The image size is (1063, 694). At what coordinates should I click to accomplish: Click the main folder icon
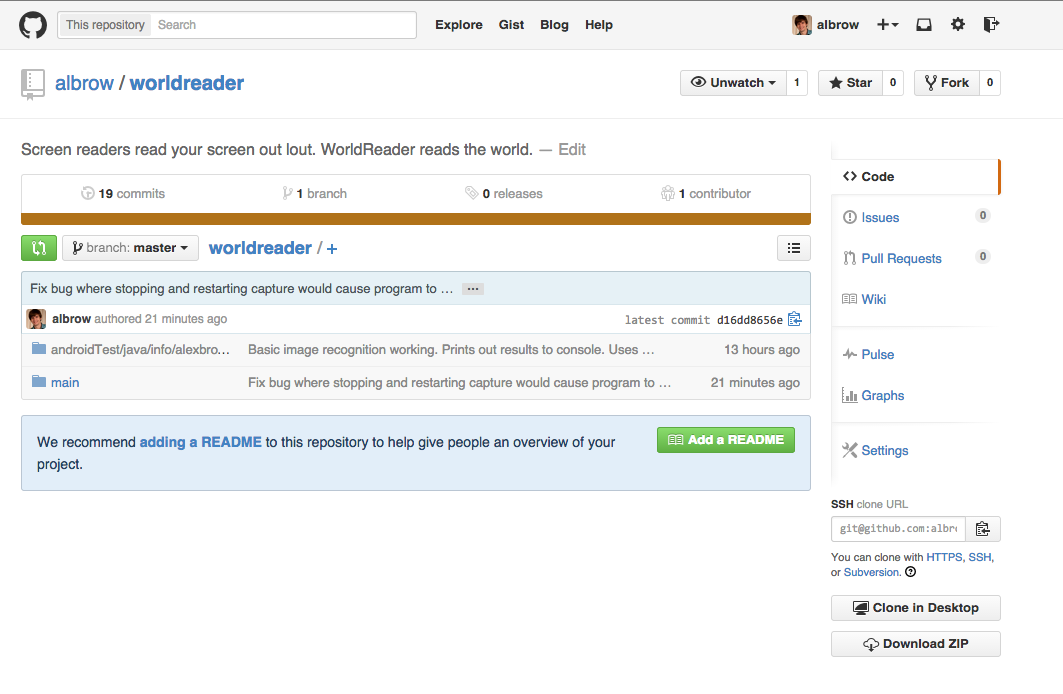click(39, 382)
